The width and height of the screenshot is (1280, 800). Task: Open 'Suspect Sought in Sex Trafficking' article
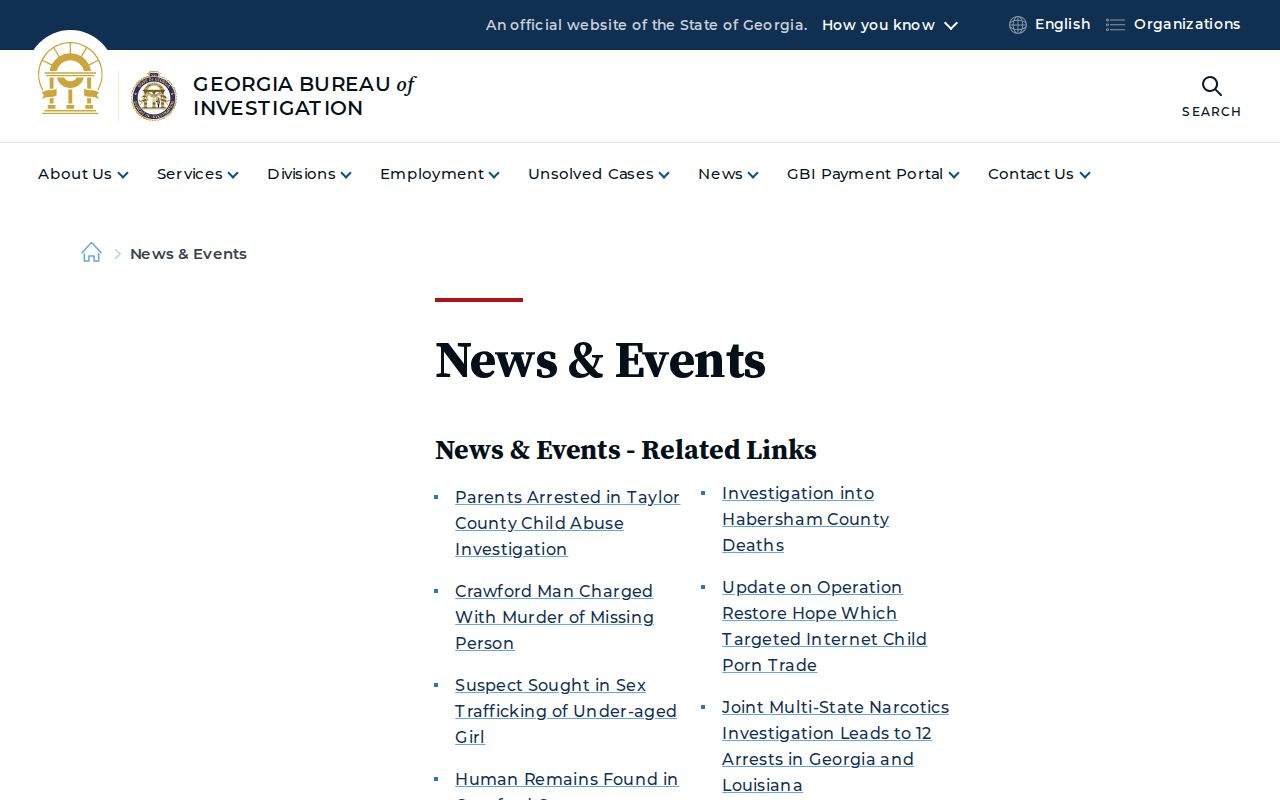(x=566, y=711)
